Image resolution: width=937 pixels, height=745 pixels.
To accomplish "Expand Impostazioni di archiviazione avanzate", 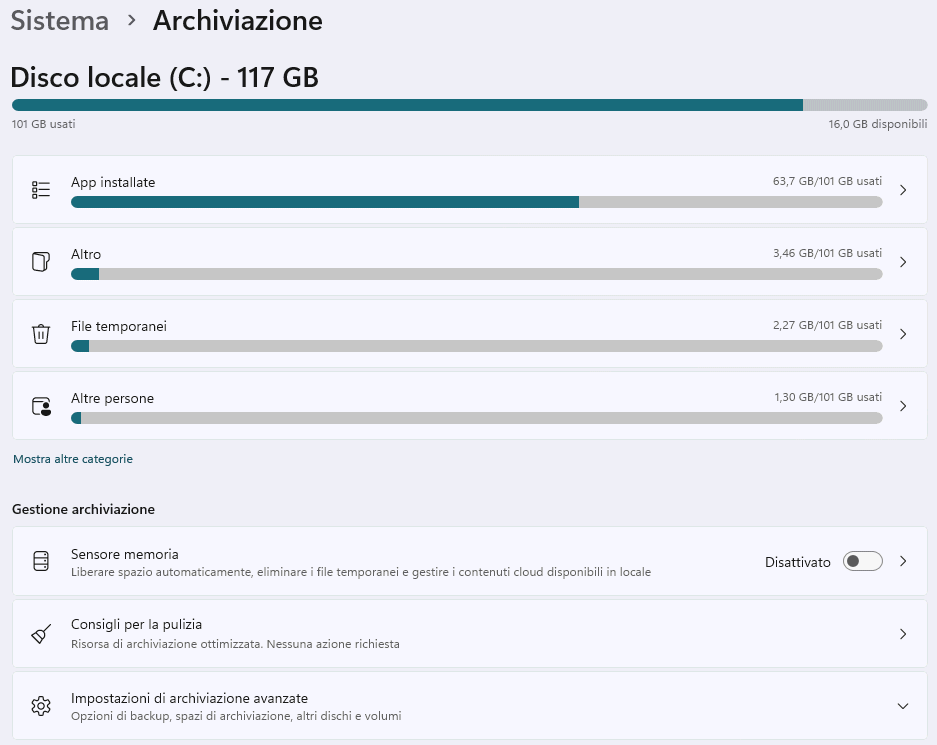I will click(x=903, y=705).
